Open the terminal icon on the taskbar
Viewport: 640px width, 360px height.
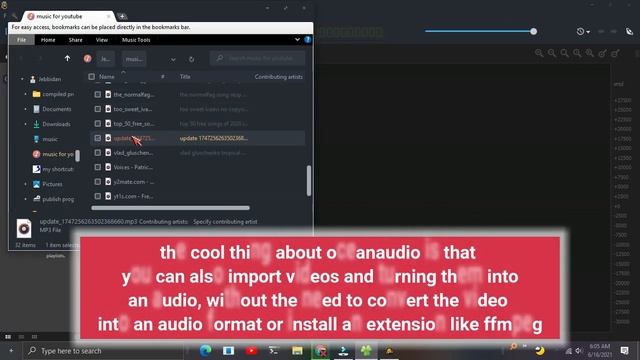[274, 350]
